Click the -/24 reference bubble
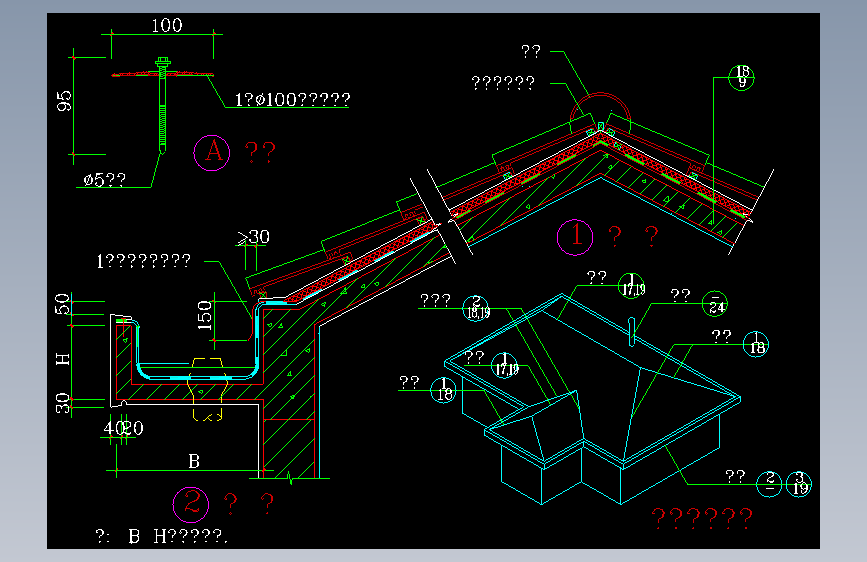Image resolution: width=867 pixels, height=562 pixels. coord(715,304)
